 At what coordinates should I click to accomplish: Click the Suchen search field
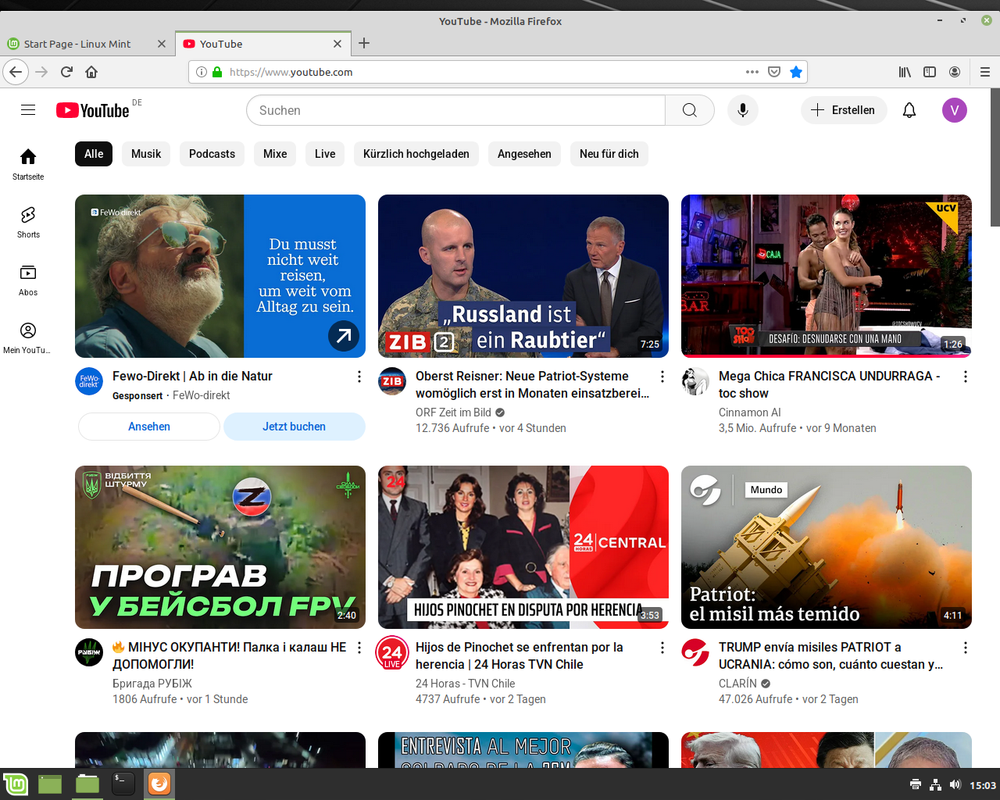click(455, 110)
